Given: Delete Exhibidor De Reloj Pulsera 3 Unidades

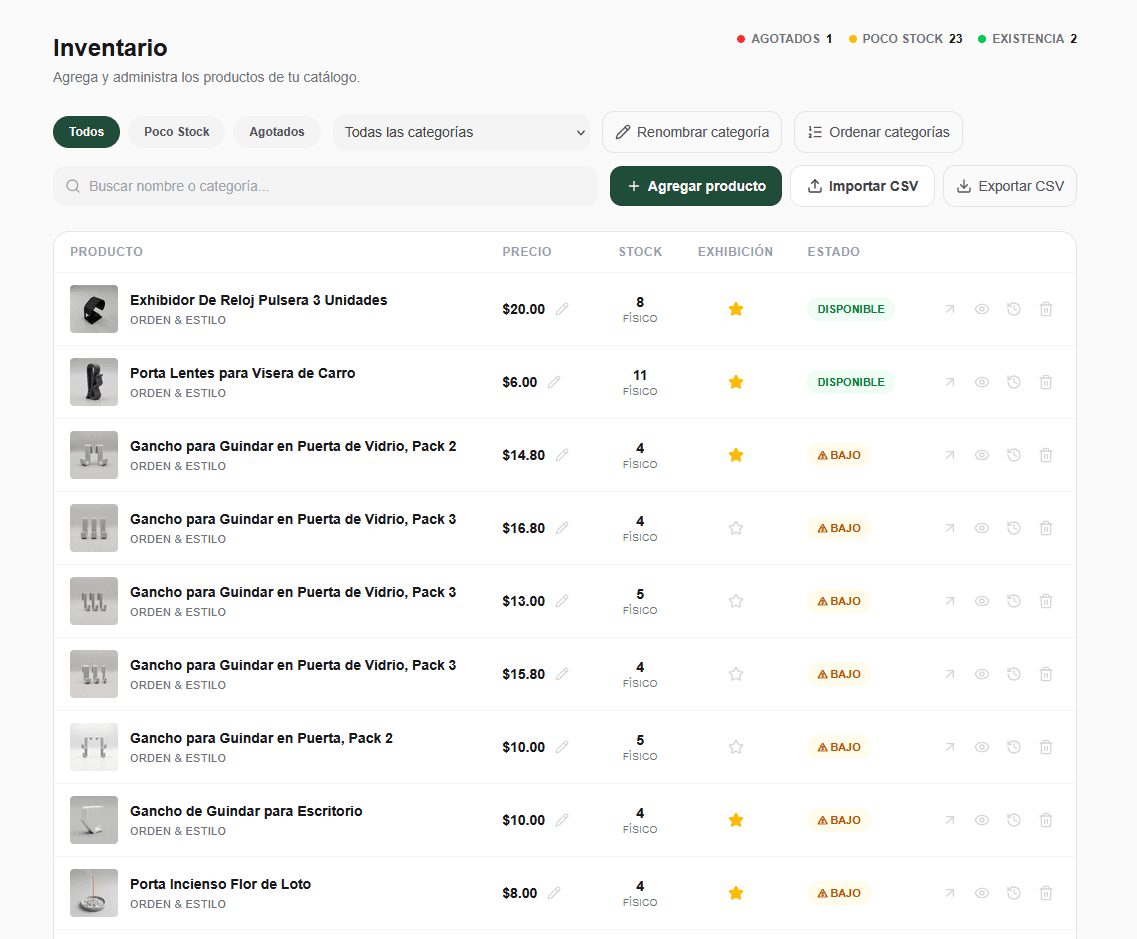Looking at the screenshot, I should [x=1046, y=309].
